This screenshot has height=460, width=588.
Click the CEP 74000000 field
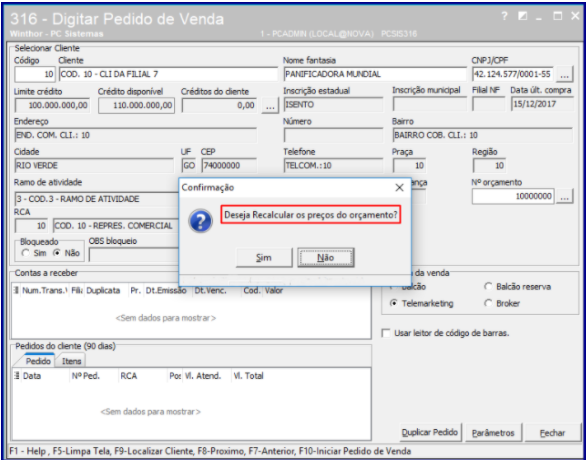coord(229,165)
